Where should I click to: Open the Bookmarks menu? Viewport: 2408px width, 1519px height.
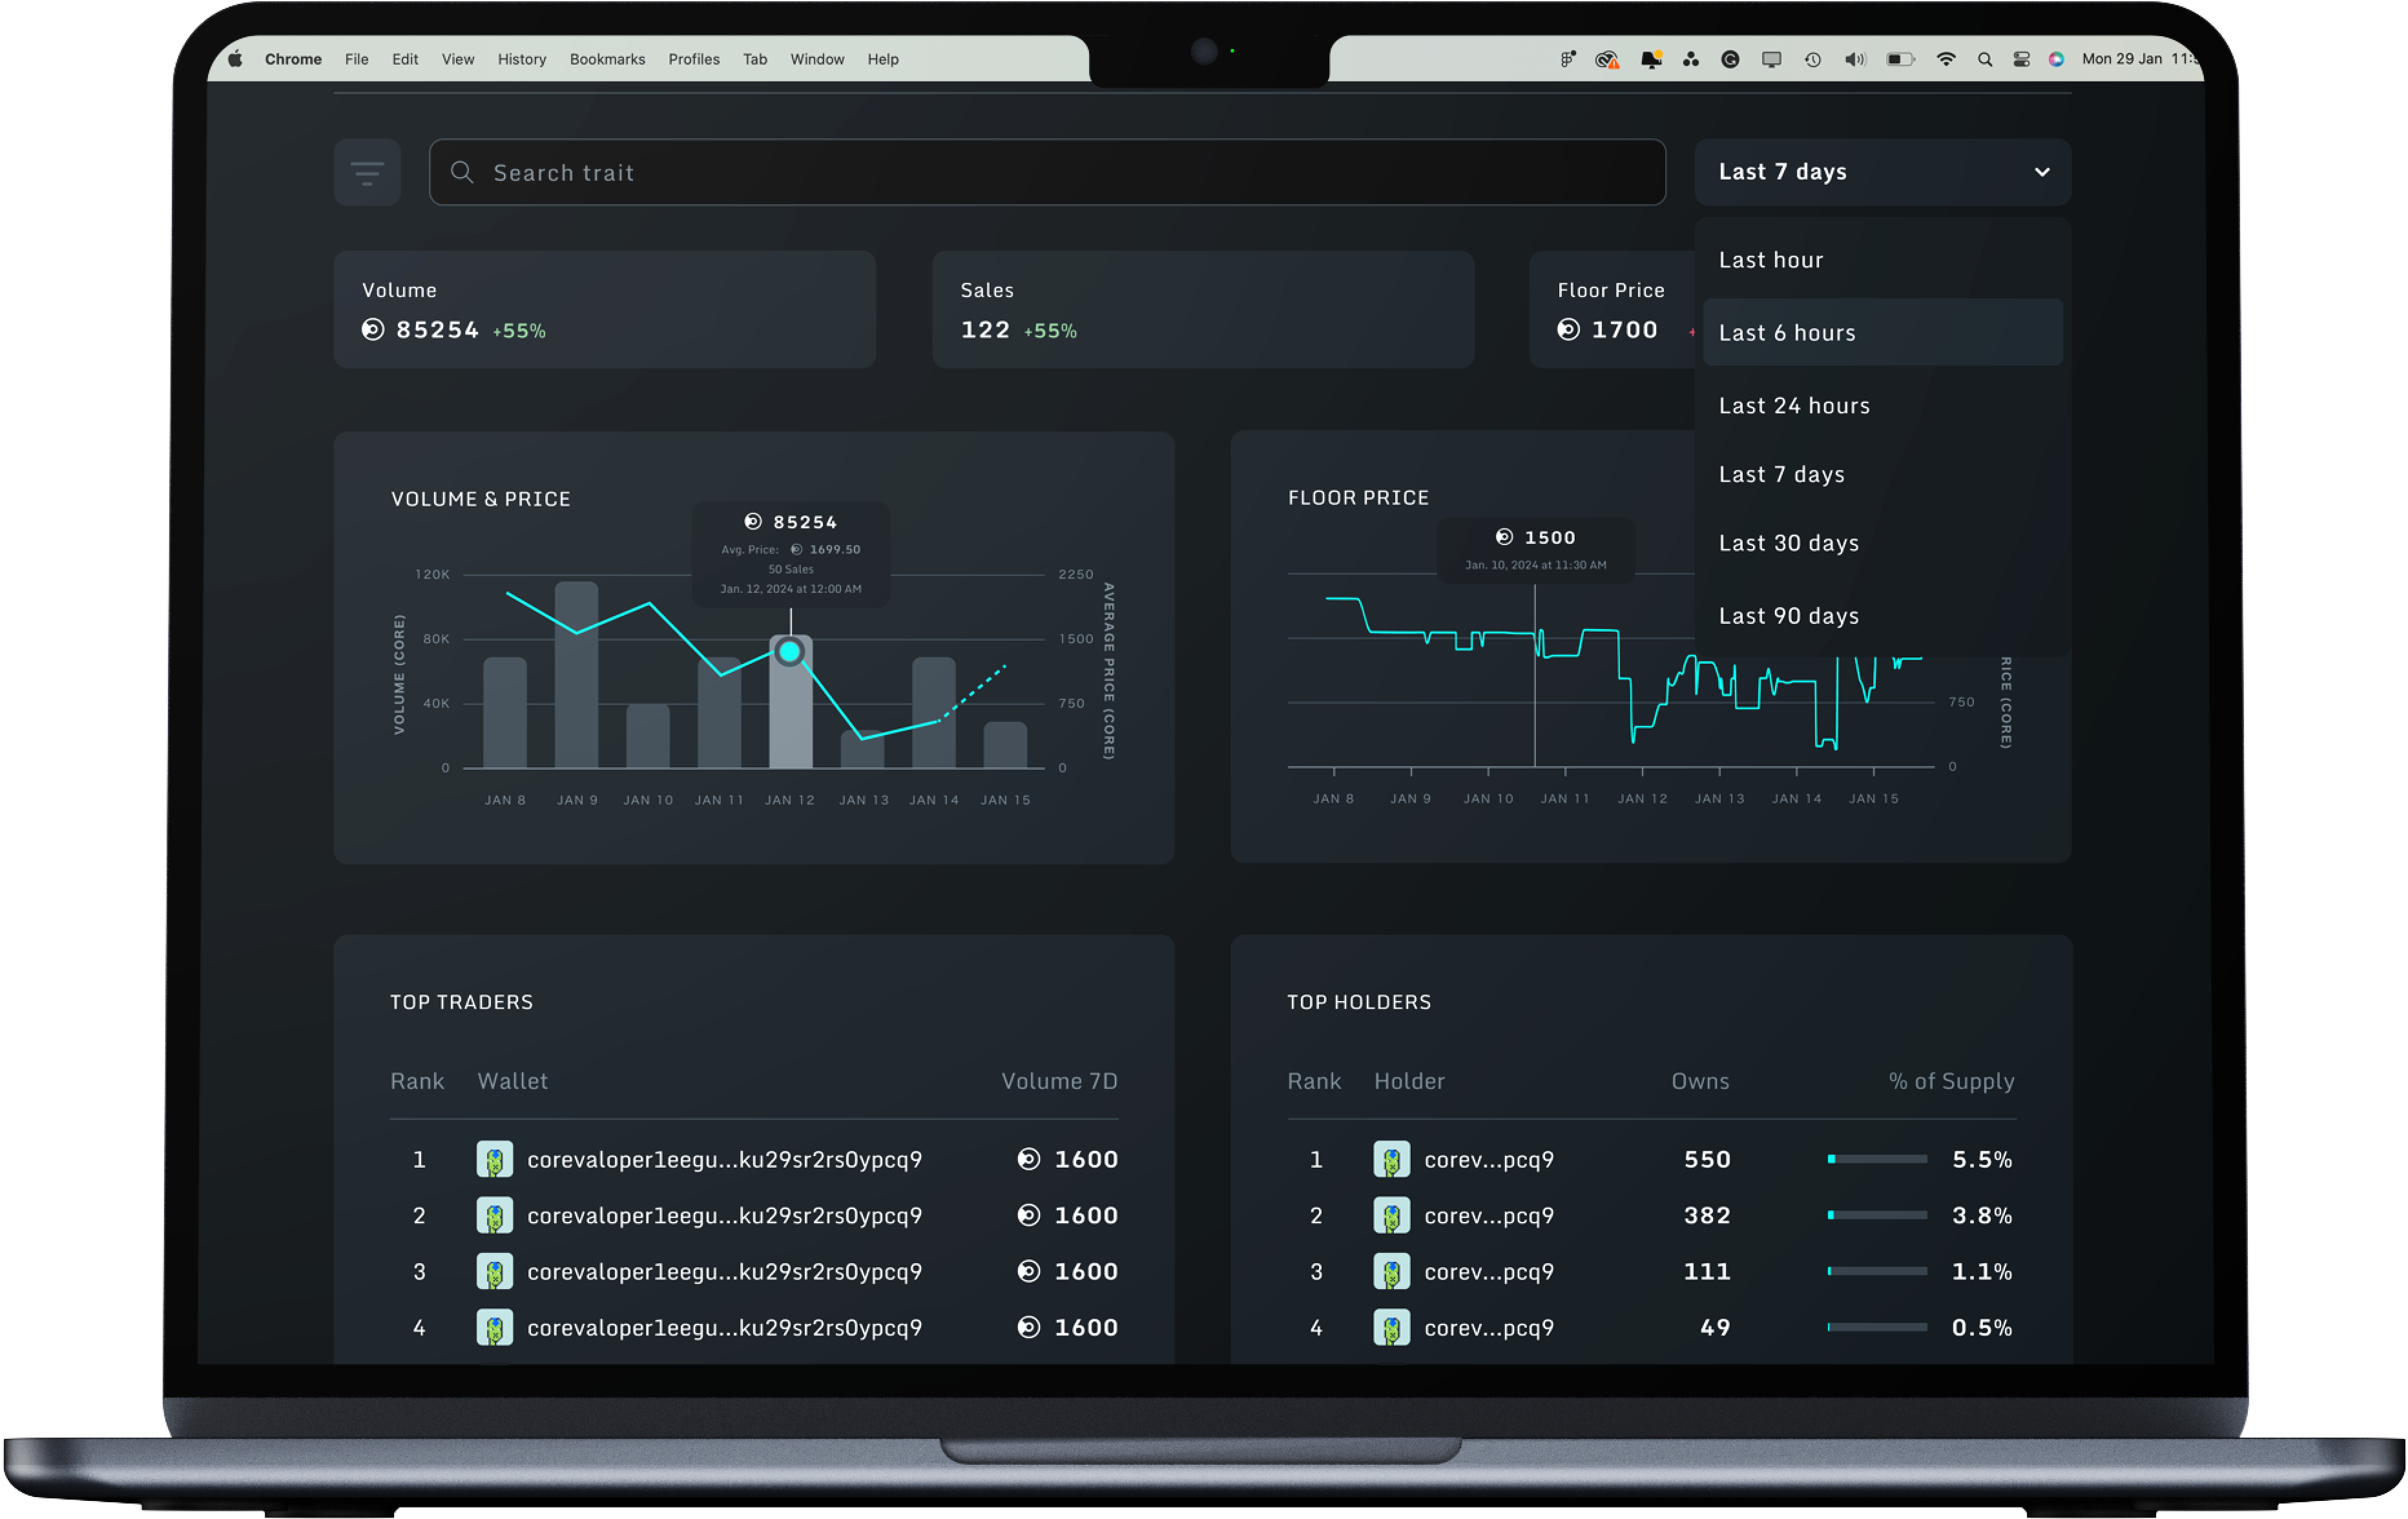[x=607, y=60]
